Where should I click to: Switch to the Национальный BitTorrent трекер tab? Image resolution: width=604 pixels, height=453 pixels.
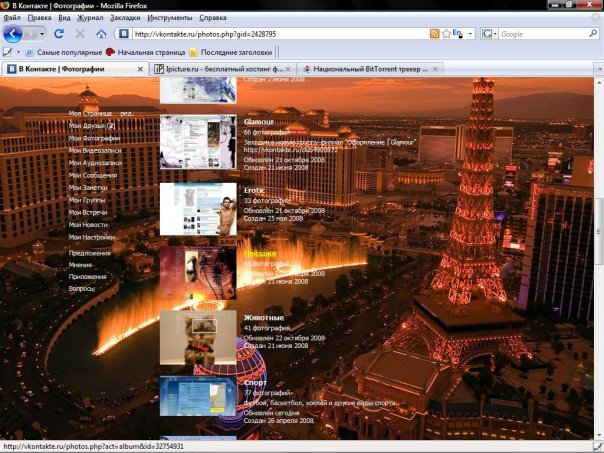pyautogui.click(x=370, y=69)
